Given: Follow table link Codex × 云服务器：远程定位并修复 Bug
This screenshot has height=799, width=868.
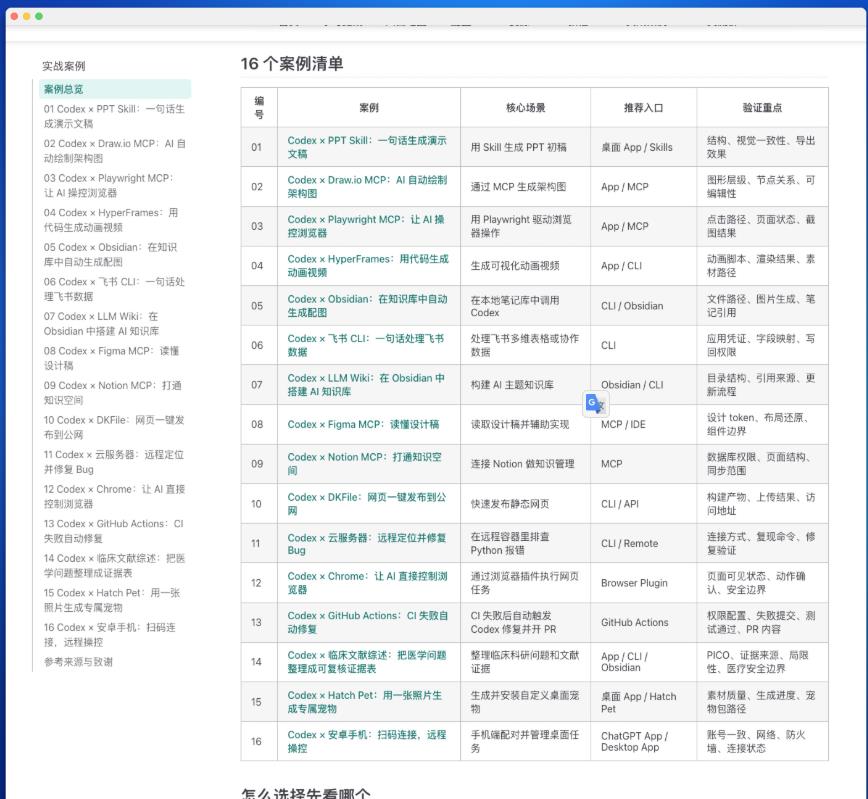Looking at the screenshot, I should pos(366,544).
